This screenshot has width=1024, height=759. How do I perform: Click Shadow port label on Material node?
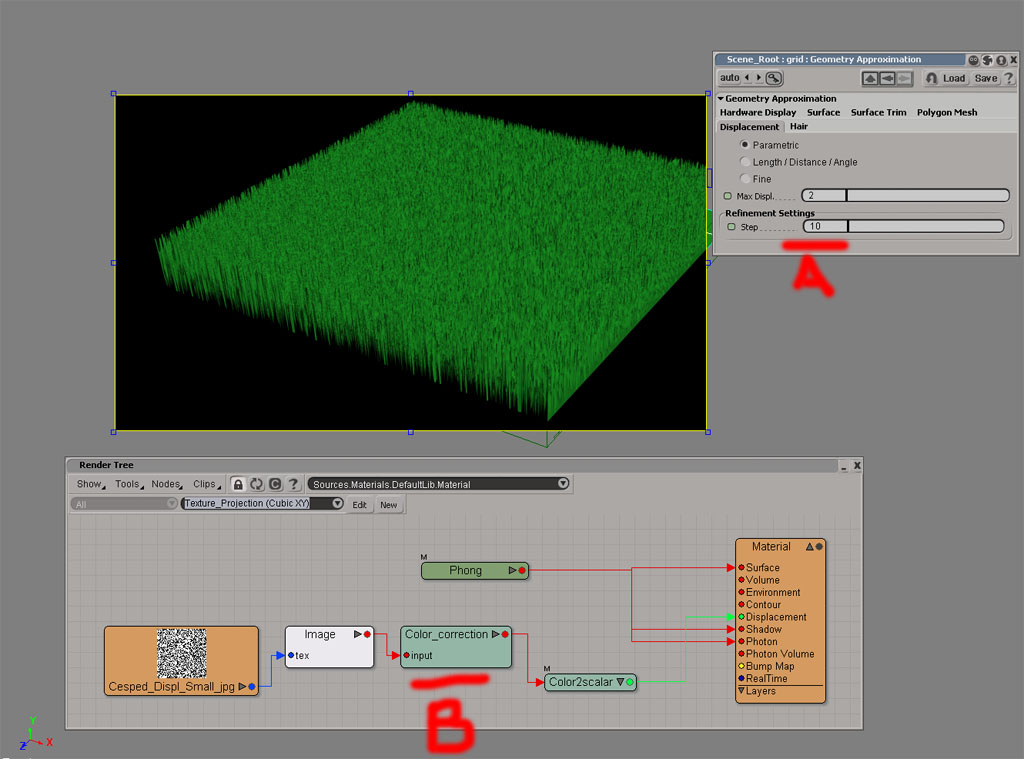(x=763, y=629)
